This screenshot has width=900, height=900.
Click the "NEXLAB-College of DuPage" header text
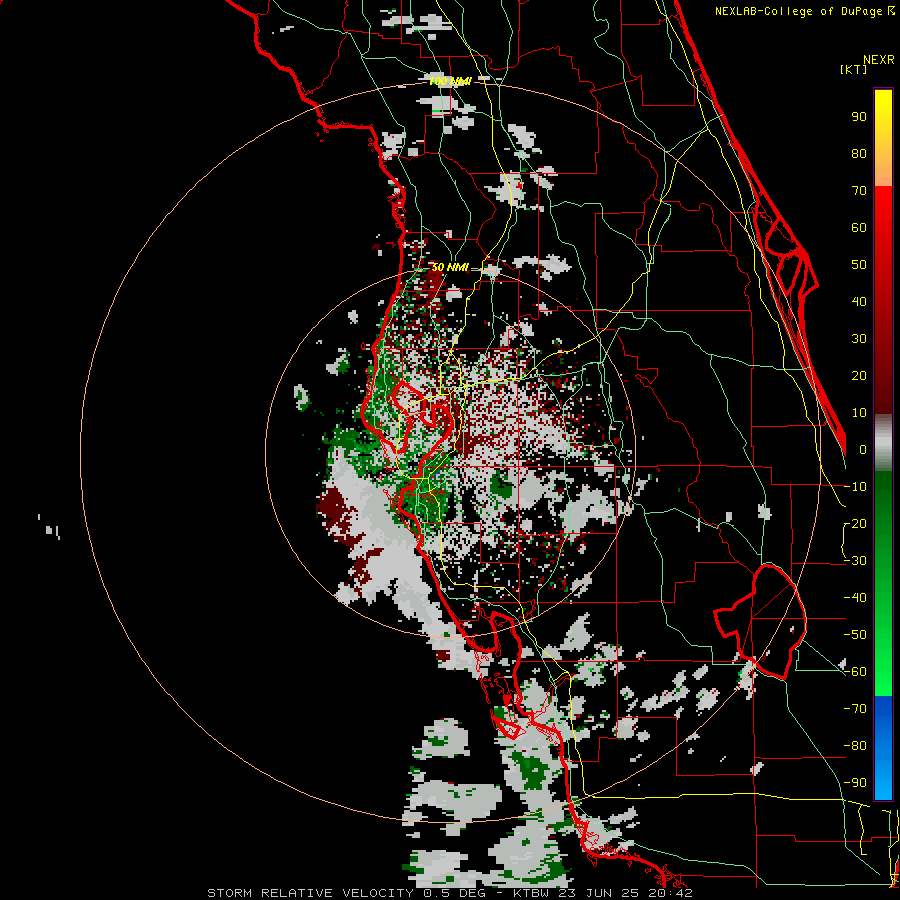(x=799, y=11)
